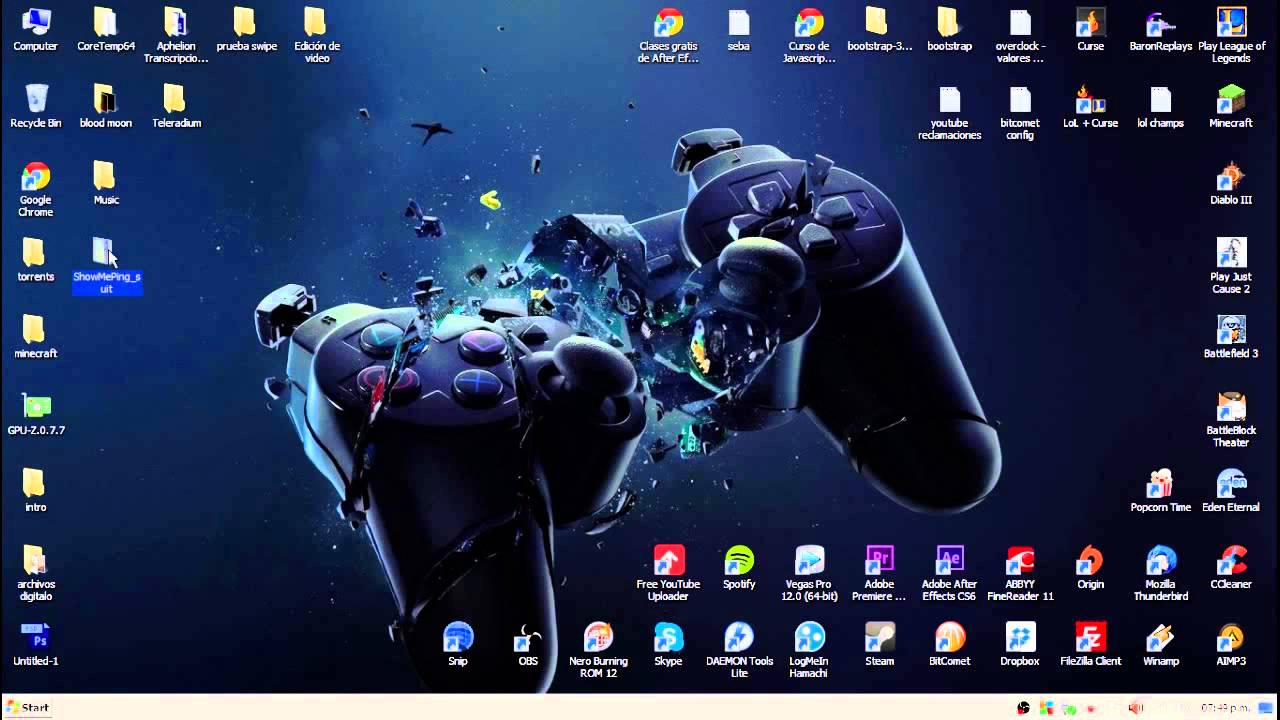Open the bootstrap folder
The height and width of the screenshot is (720, 1280).
click(949, 30)
